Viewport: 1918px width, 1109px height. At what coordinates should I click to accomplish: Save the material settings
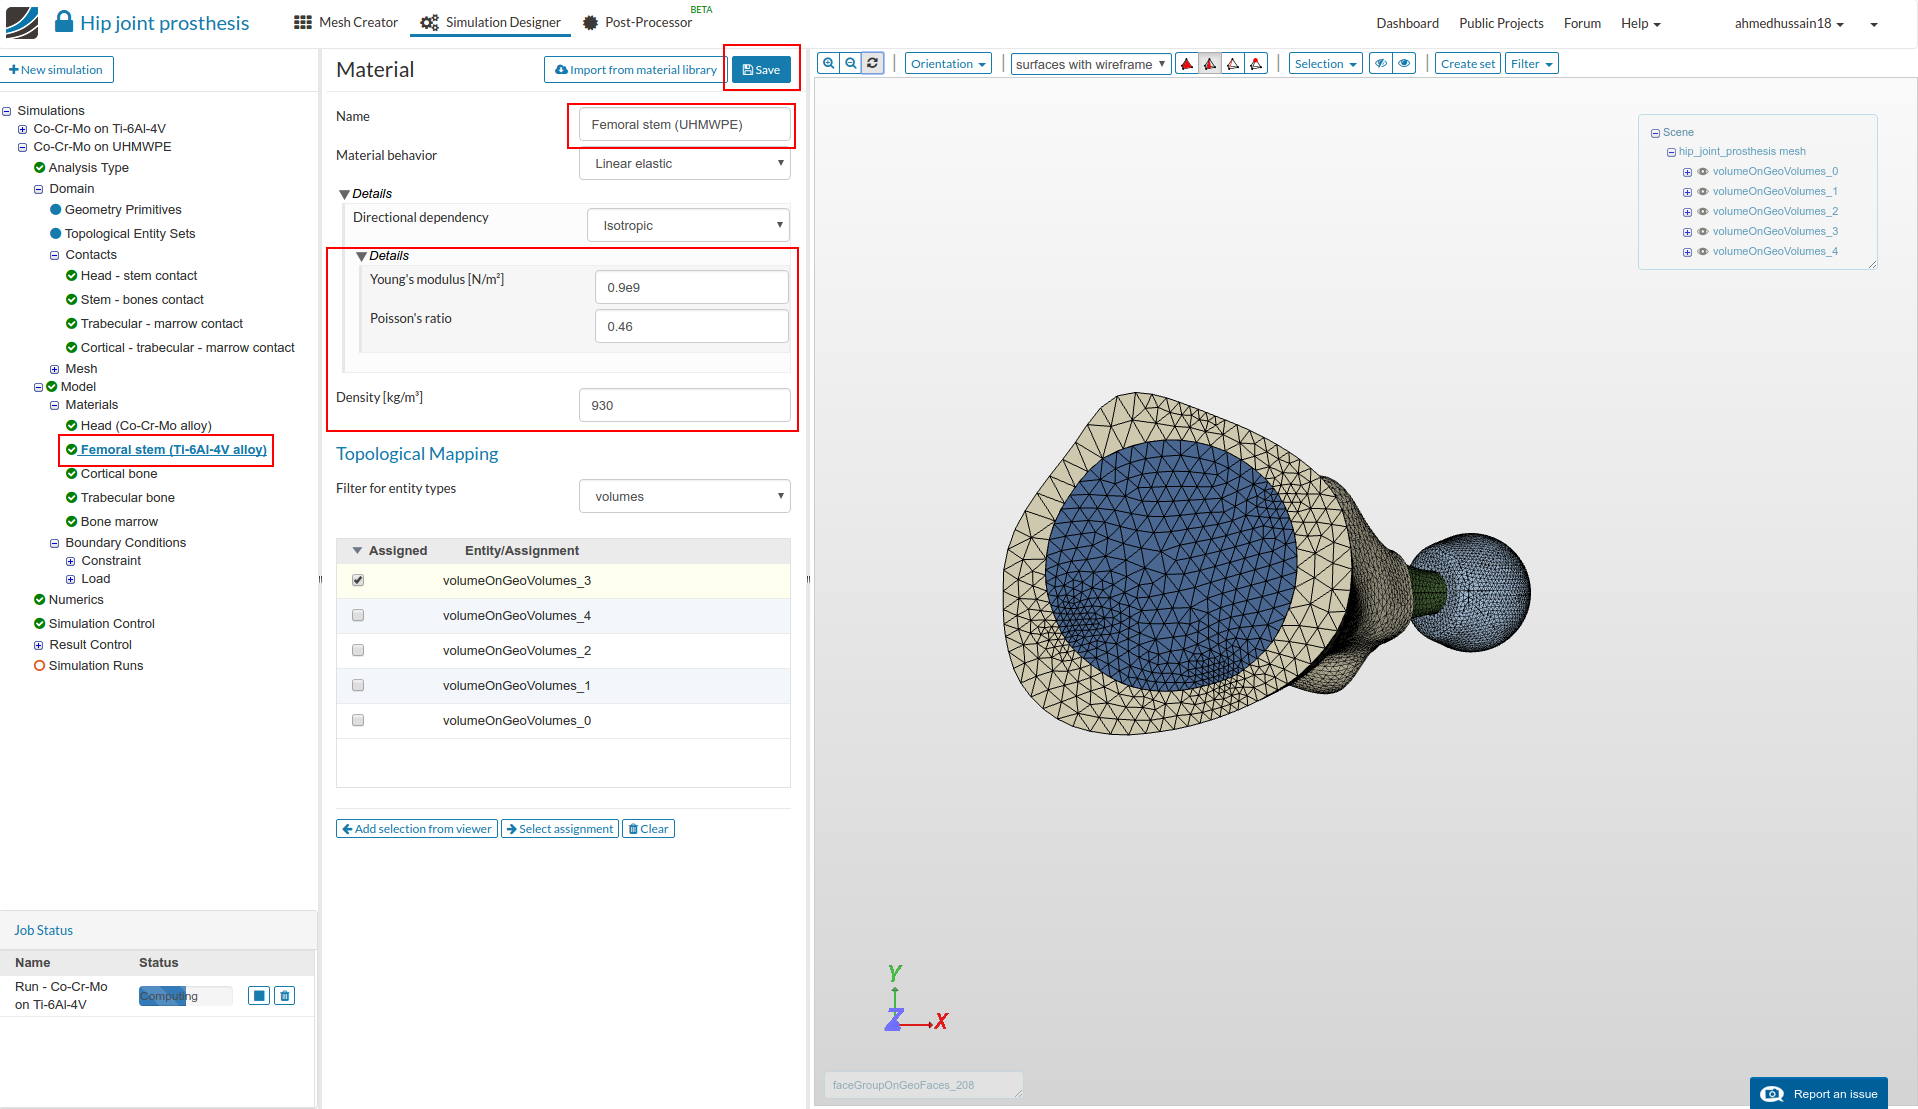[761, 70]
